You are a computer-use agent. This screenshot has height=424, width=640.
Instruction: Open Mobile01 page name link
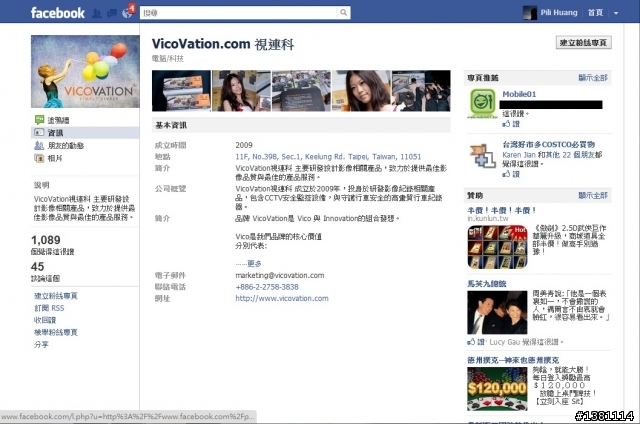tap(519, 94)
